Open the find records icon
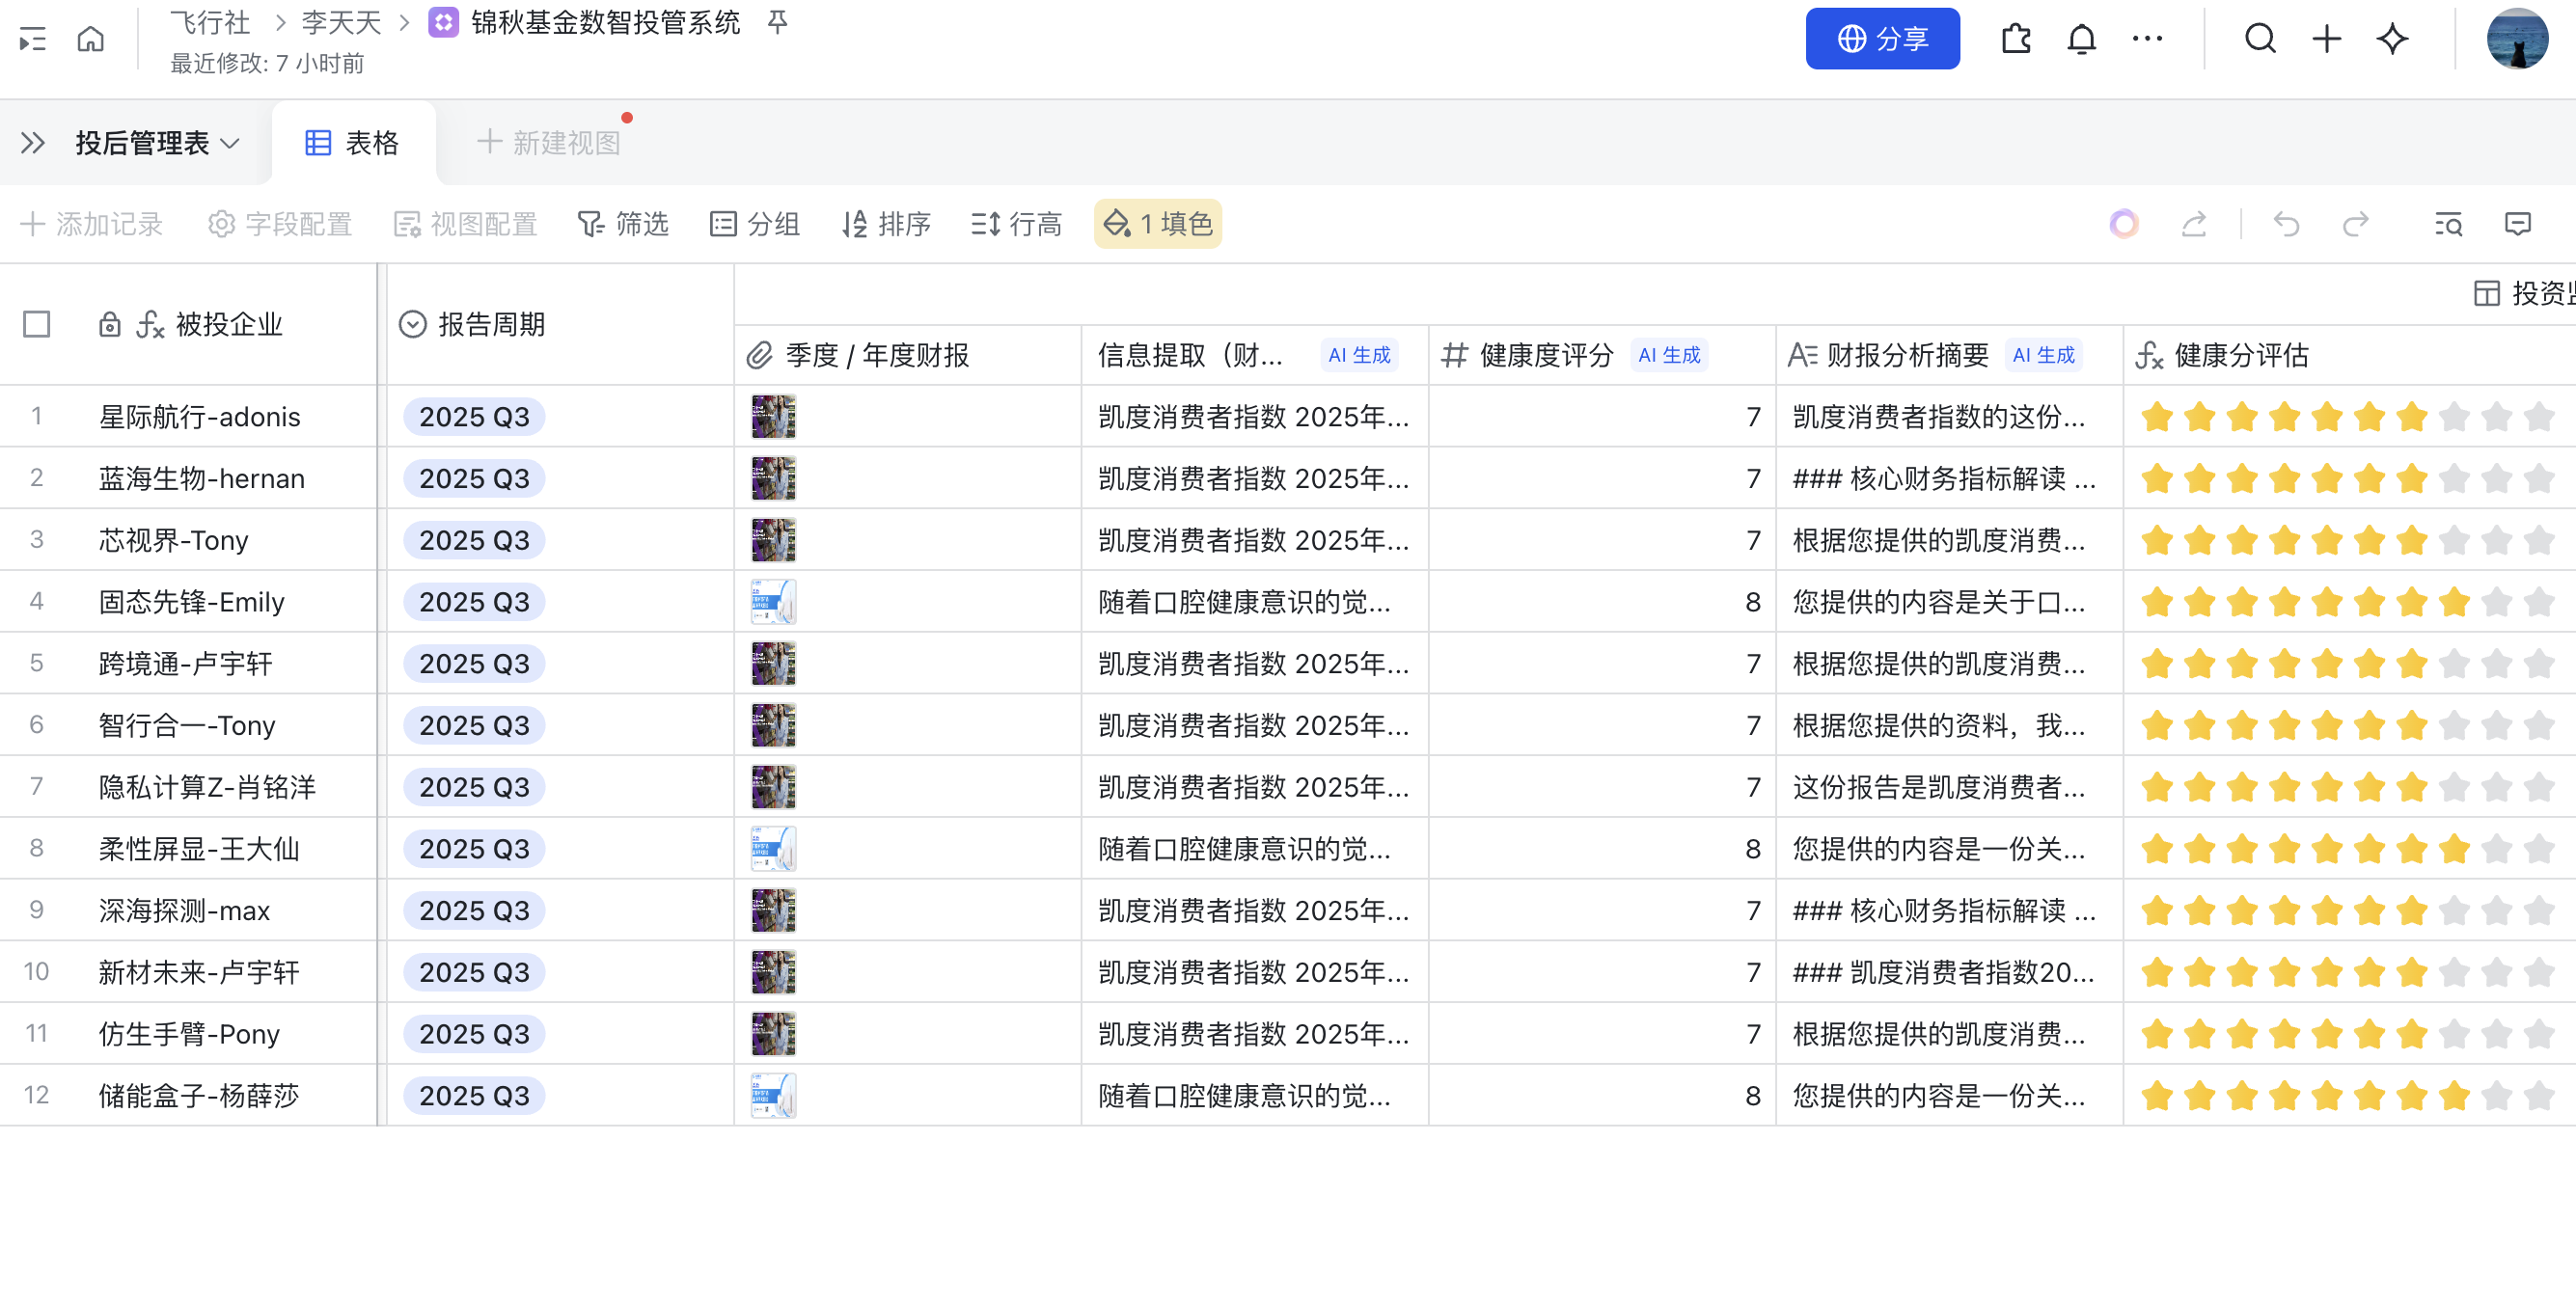 pos(2448,224)
